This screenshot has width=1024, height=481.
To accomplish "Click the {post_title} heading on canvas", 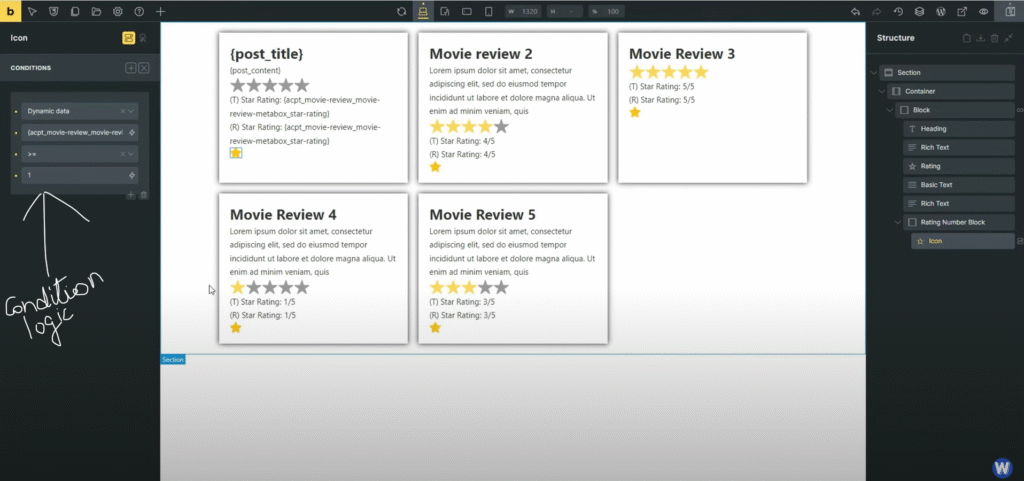I will (266, 54).
